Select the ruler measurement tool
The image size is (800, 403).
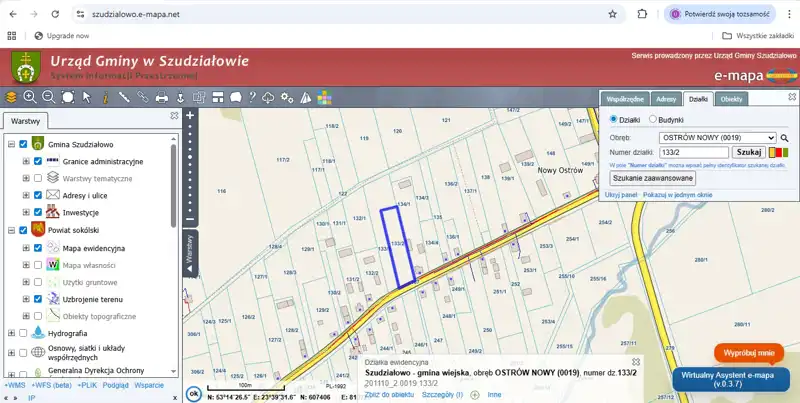(x=124, y=97)
